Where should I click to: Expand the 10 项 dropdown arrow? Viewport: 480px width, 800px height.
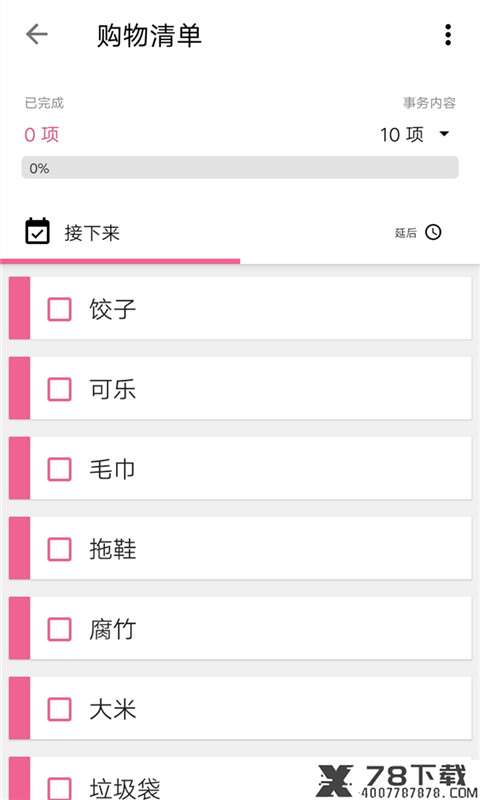click(x=444, y=134)
